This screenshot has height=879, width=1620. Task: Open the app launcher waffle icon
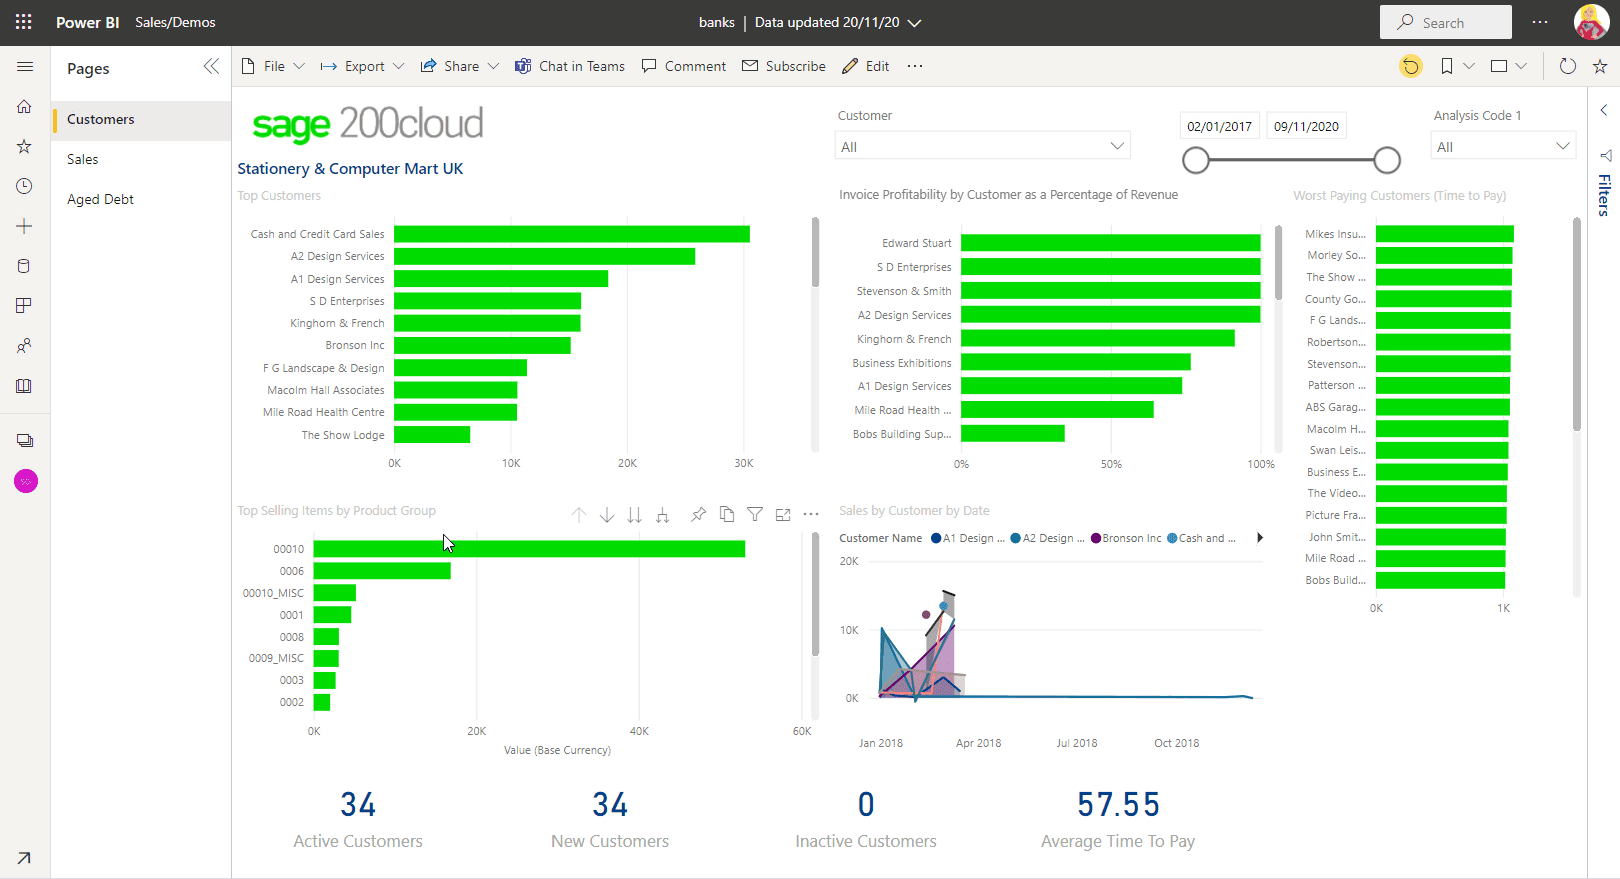point(24,22)
